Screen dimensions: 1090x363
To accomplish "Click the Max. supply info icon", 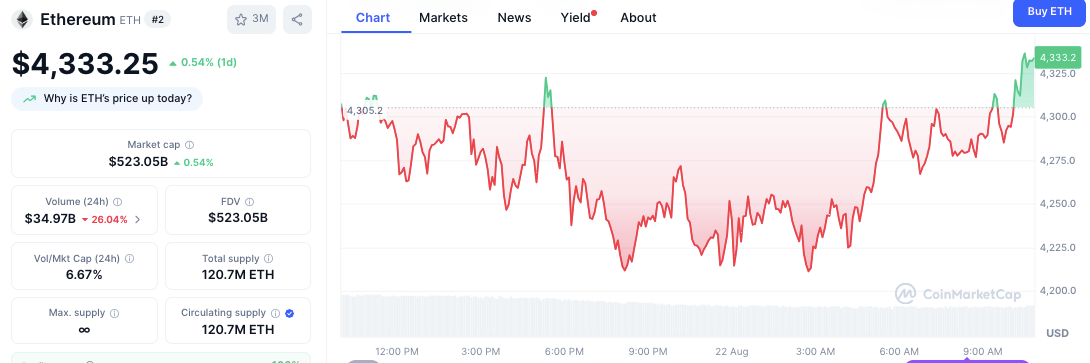I will click(x=115, y=314).
